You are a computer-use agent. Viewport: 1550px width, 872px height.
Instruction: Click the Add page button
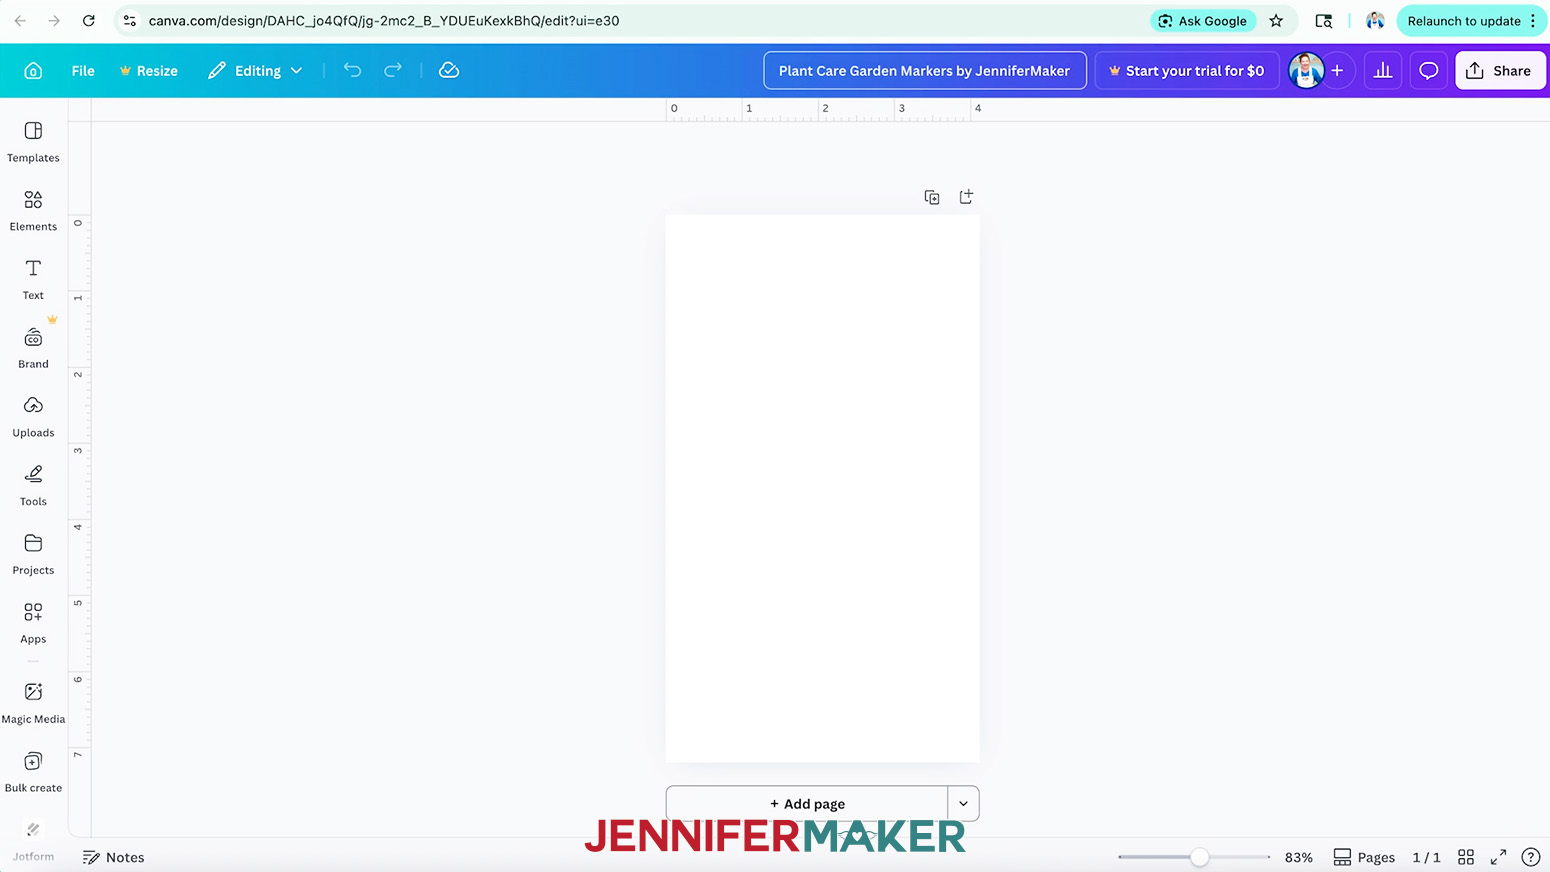coord(807,804)
